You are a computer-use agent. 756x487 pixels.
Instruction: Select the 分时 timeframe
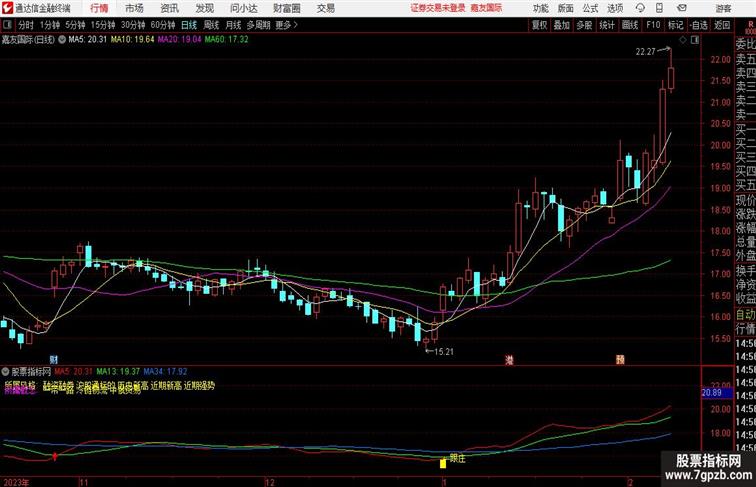(x=26, y=25)
